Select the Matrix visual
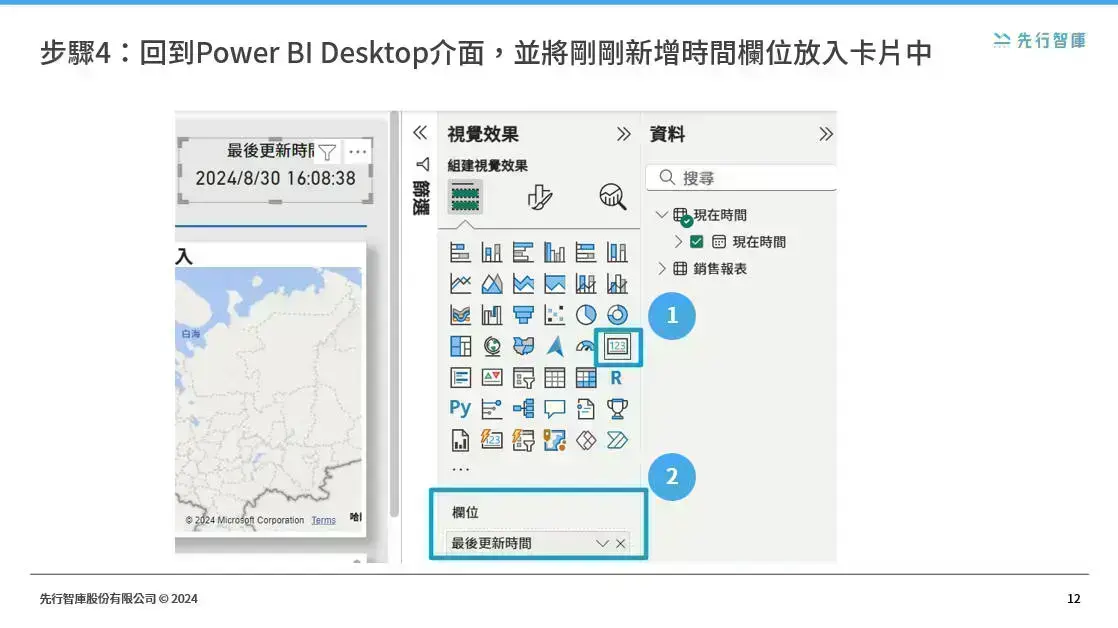This screenshot has height=628, width=1118. point(585,378)
